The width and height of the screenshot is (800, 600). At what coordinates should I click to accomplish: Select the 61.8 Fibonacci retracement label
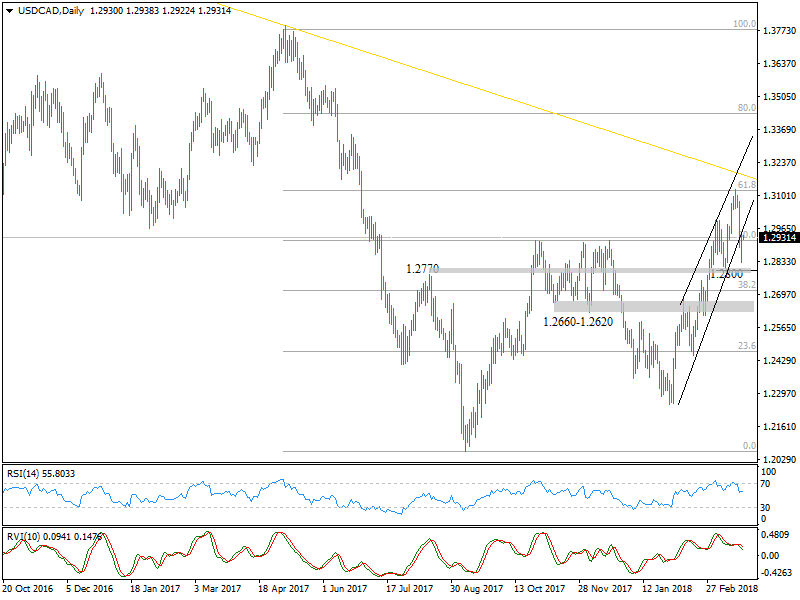[x=747, y=186]
